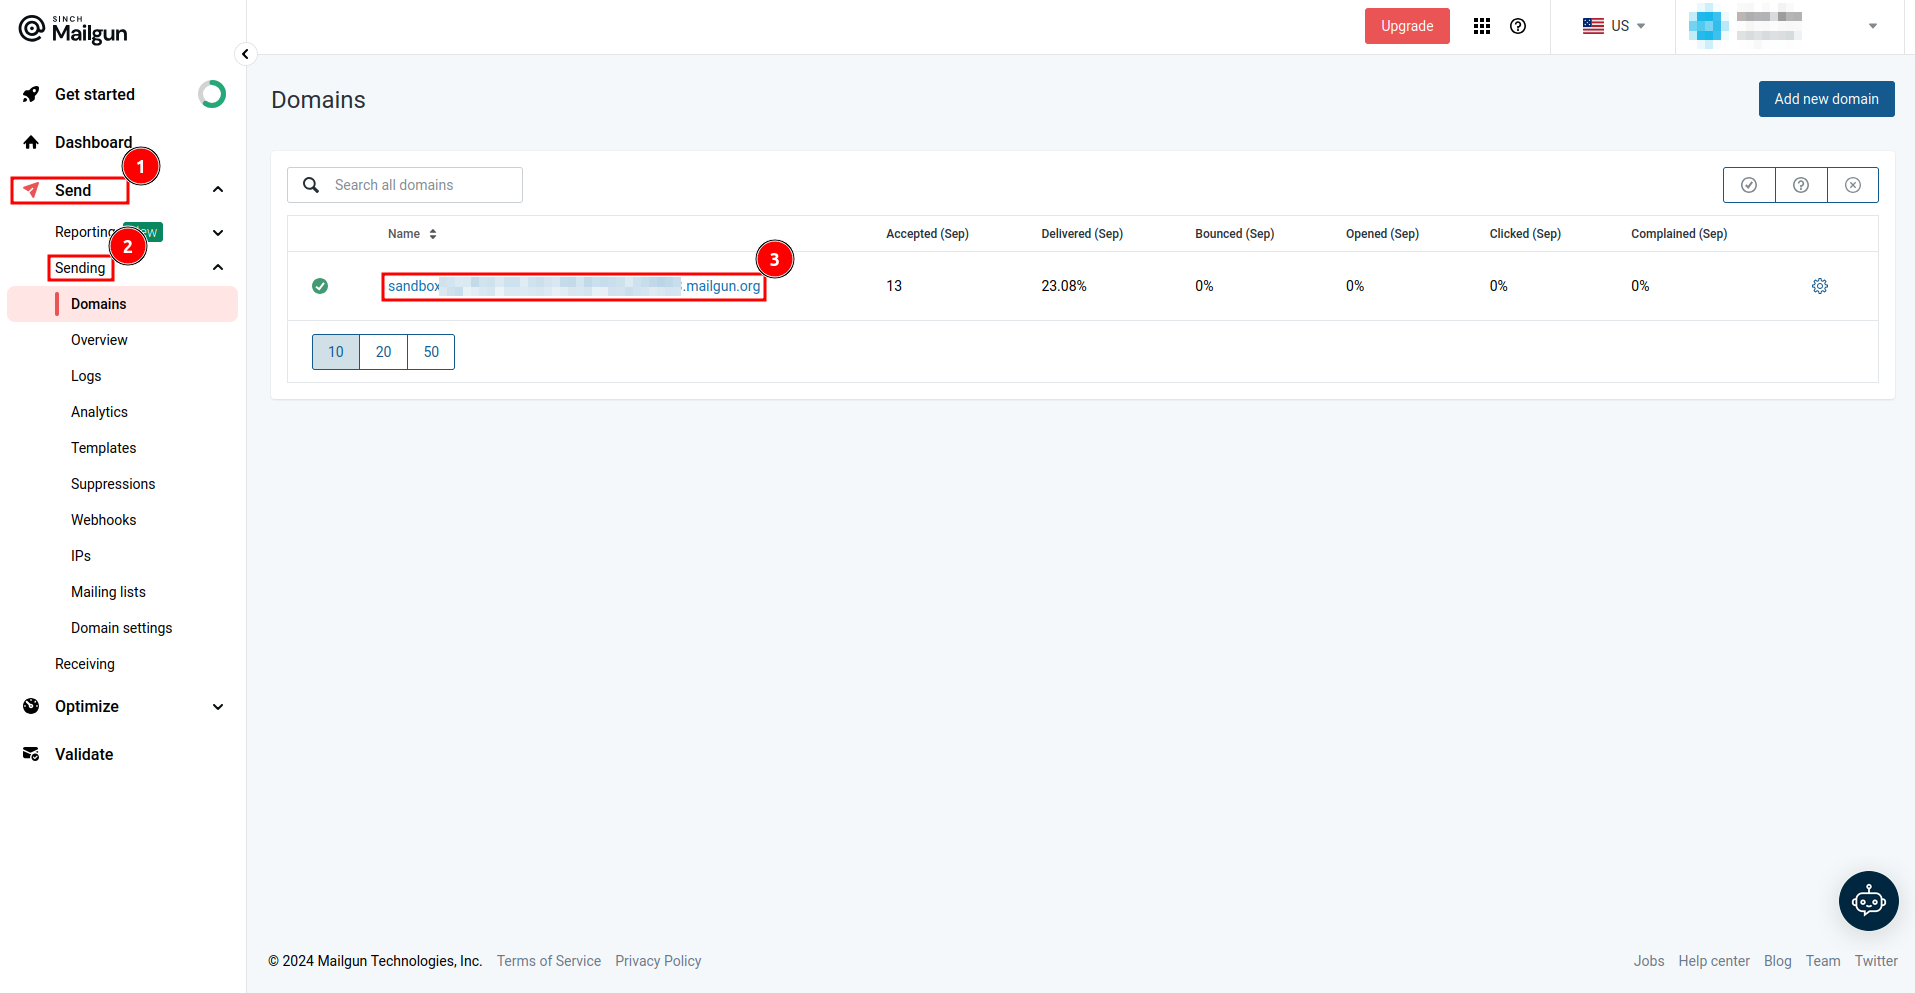This screenshot has width=1915, height=993.
Task: Filter by verified domains checkmark icon
Action: [1749, 185]
